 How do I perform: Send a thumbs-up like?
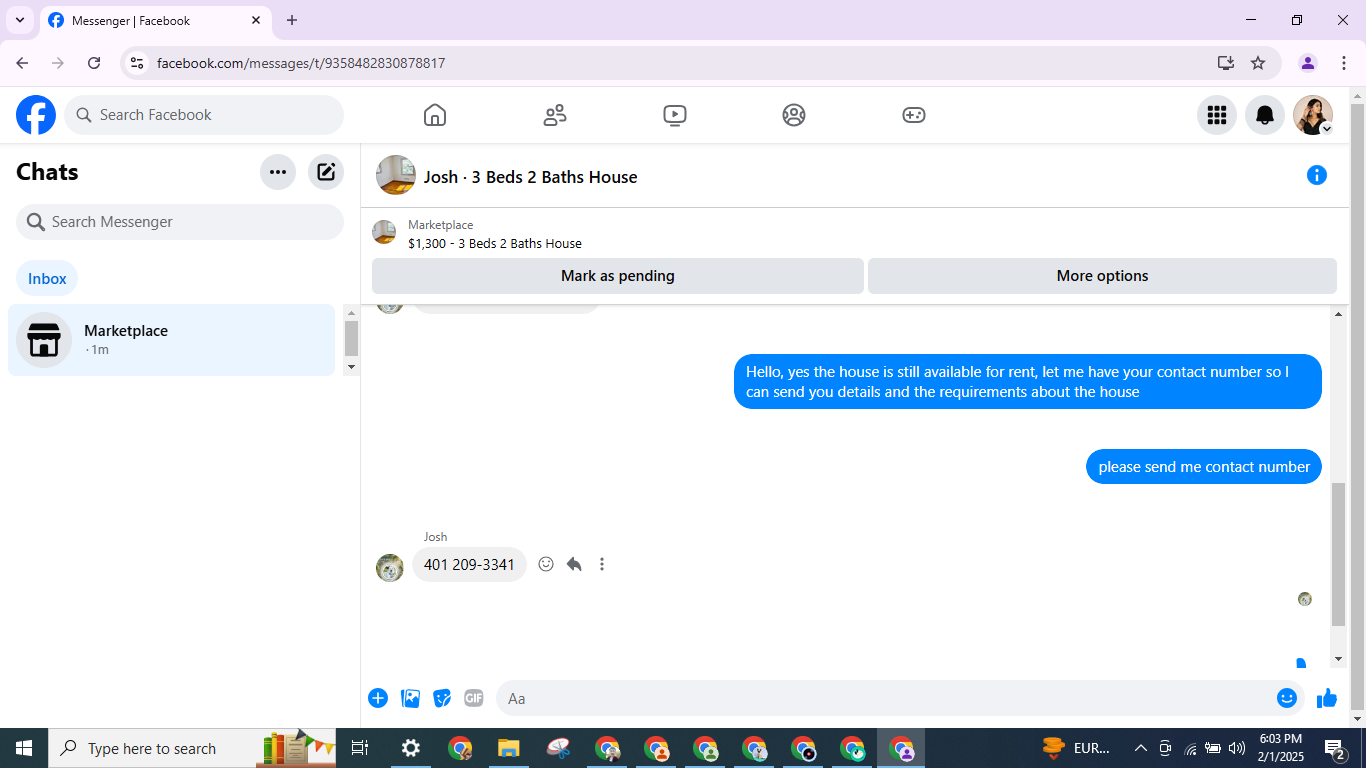[1327, 698]
